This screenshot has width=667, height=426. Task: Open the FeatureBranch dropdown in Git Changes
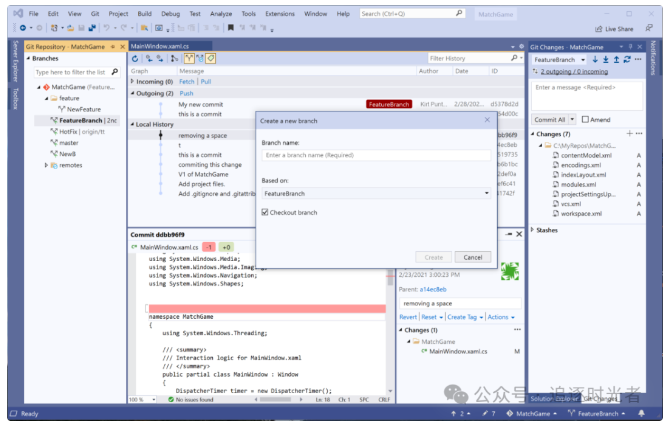(583, 60)
